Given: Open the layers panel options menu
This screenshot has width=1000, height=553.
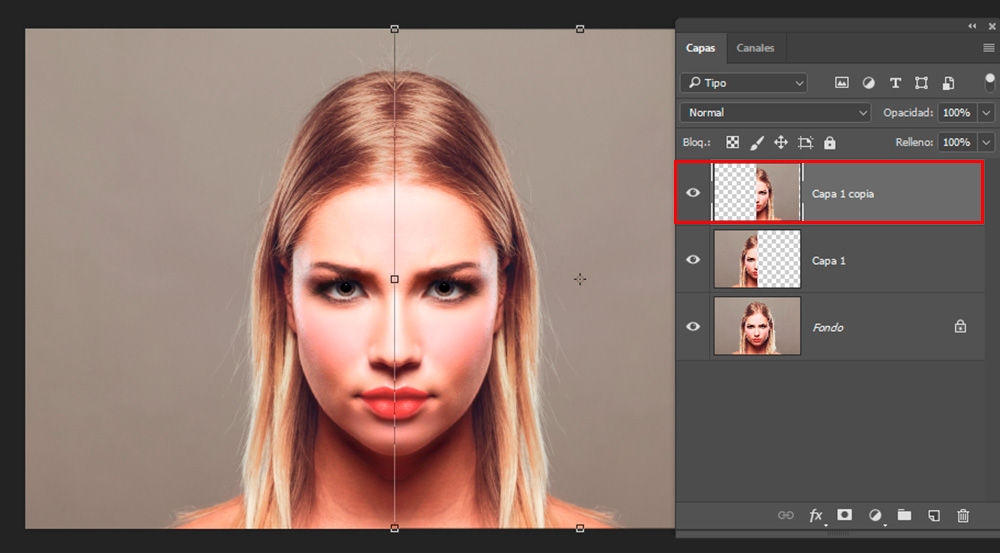Looking at the screenshot, I should pyautogui.click(x=988, y=48).
